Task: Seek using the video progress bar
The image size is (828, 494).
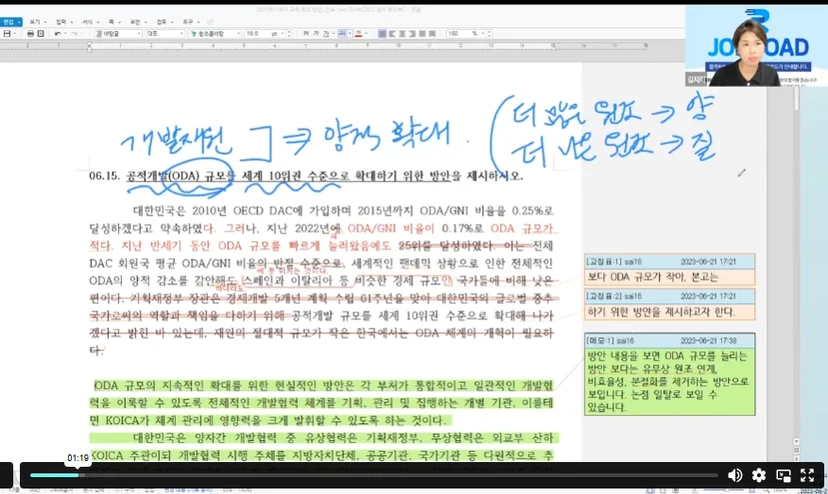Action: [374, 475]
